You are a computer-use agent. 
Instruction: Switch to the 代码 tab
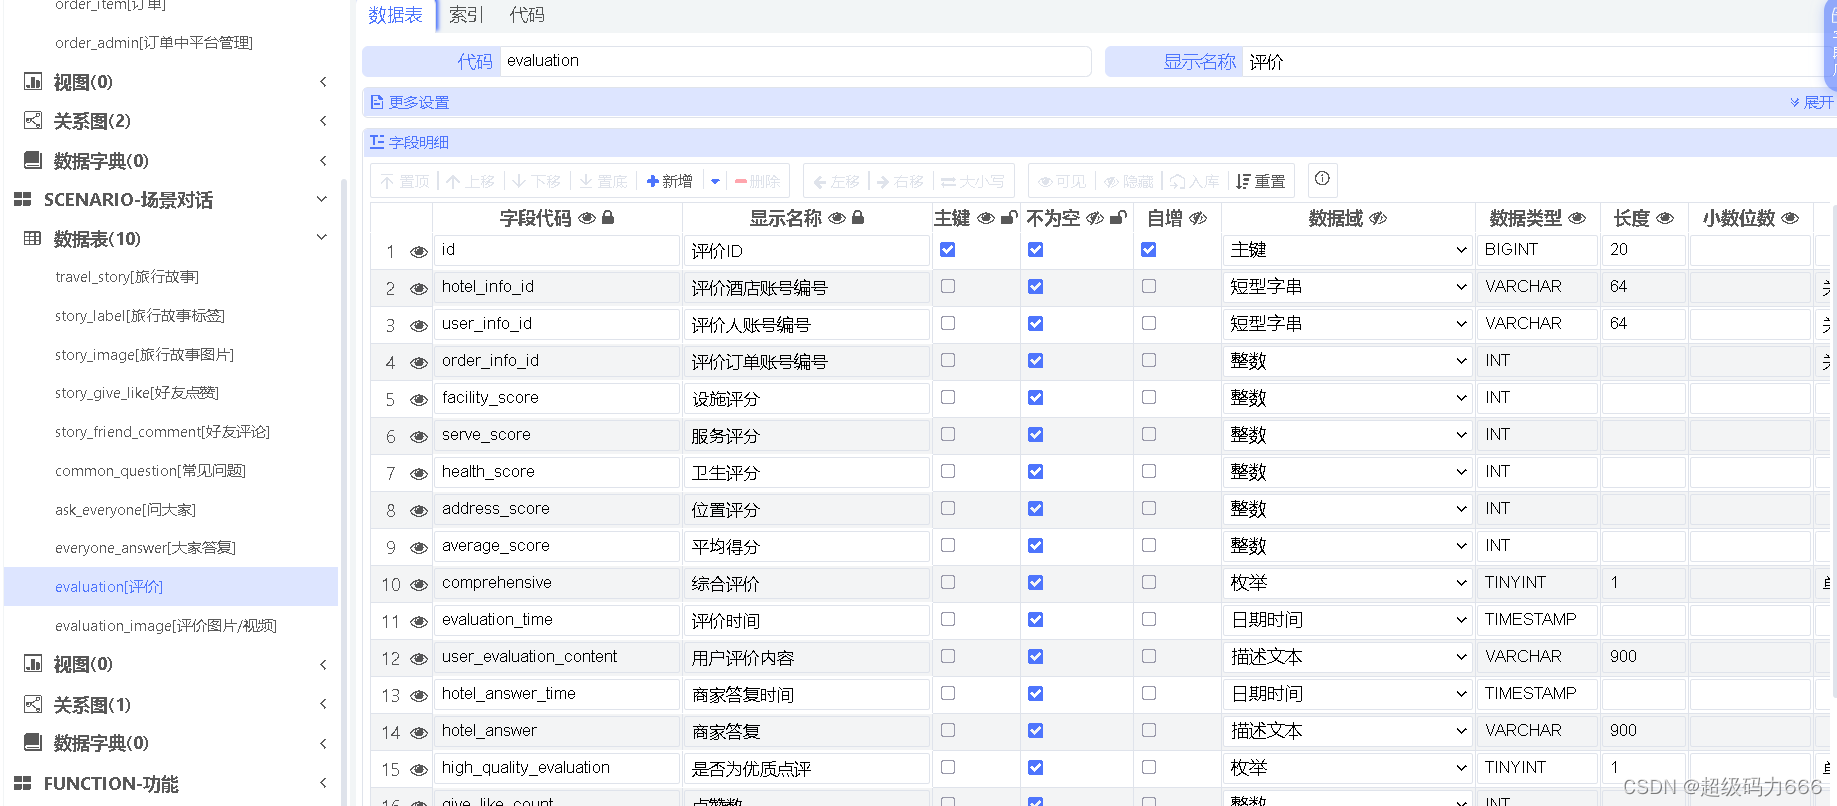click(x=527, y=15)
